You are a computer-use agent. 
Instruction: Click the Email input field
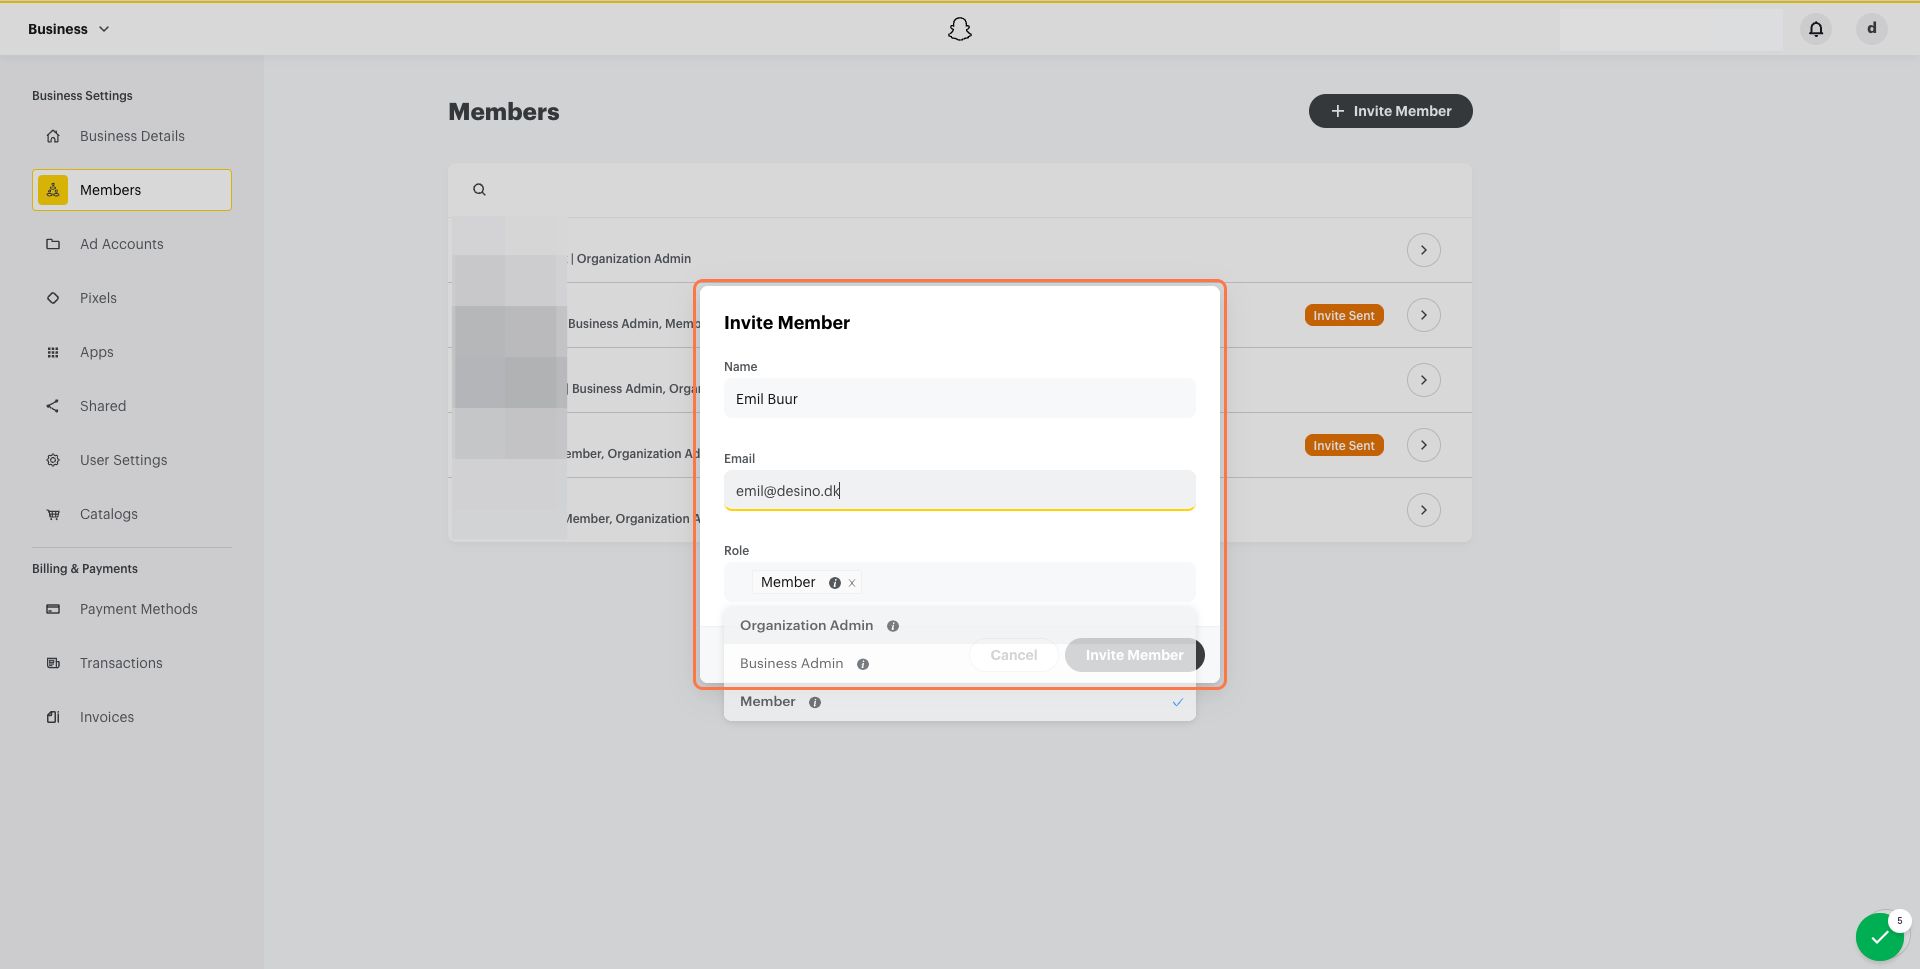coord(960,490)
